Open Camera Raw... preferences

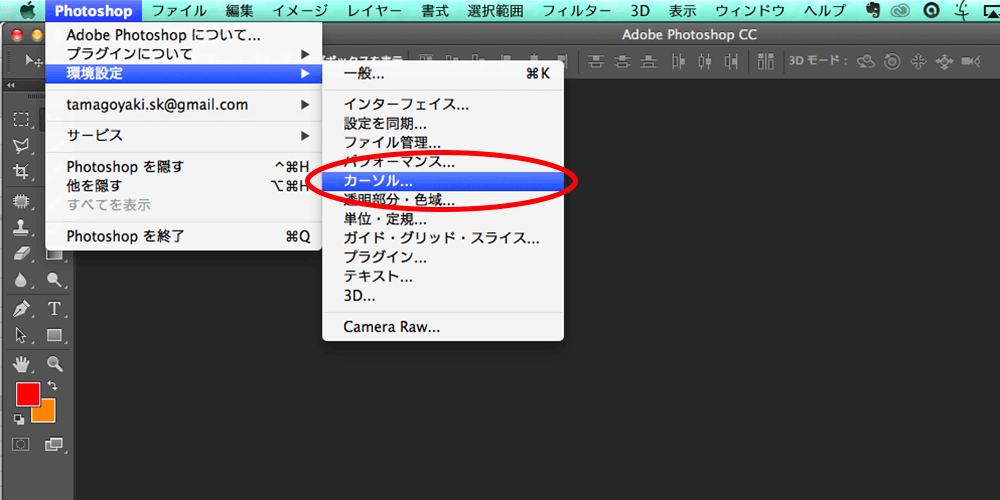coord(443,328)
